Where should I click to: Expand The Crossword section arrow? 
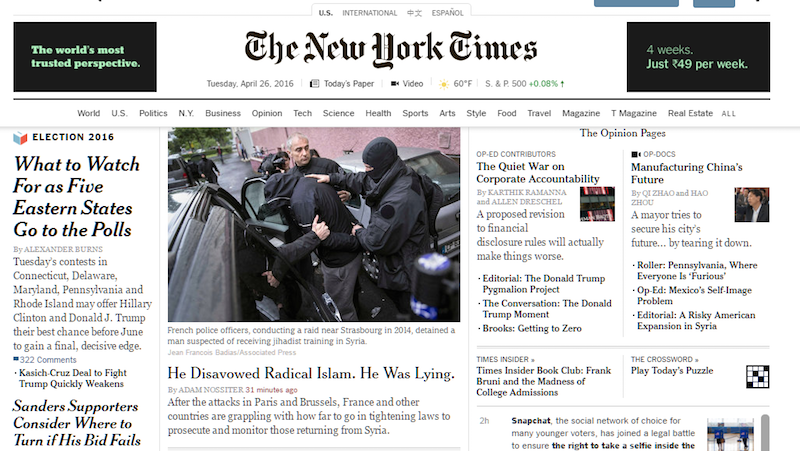[696, 359]
